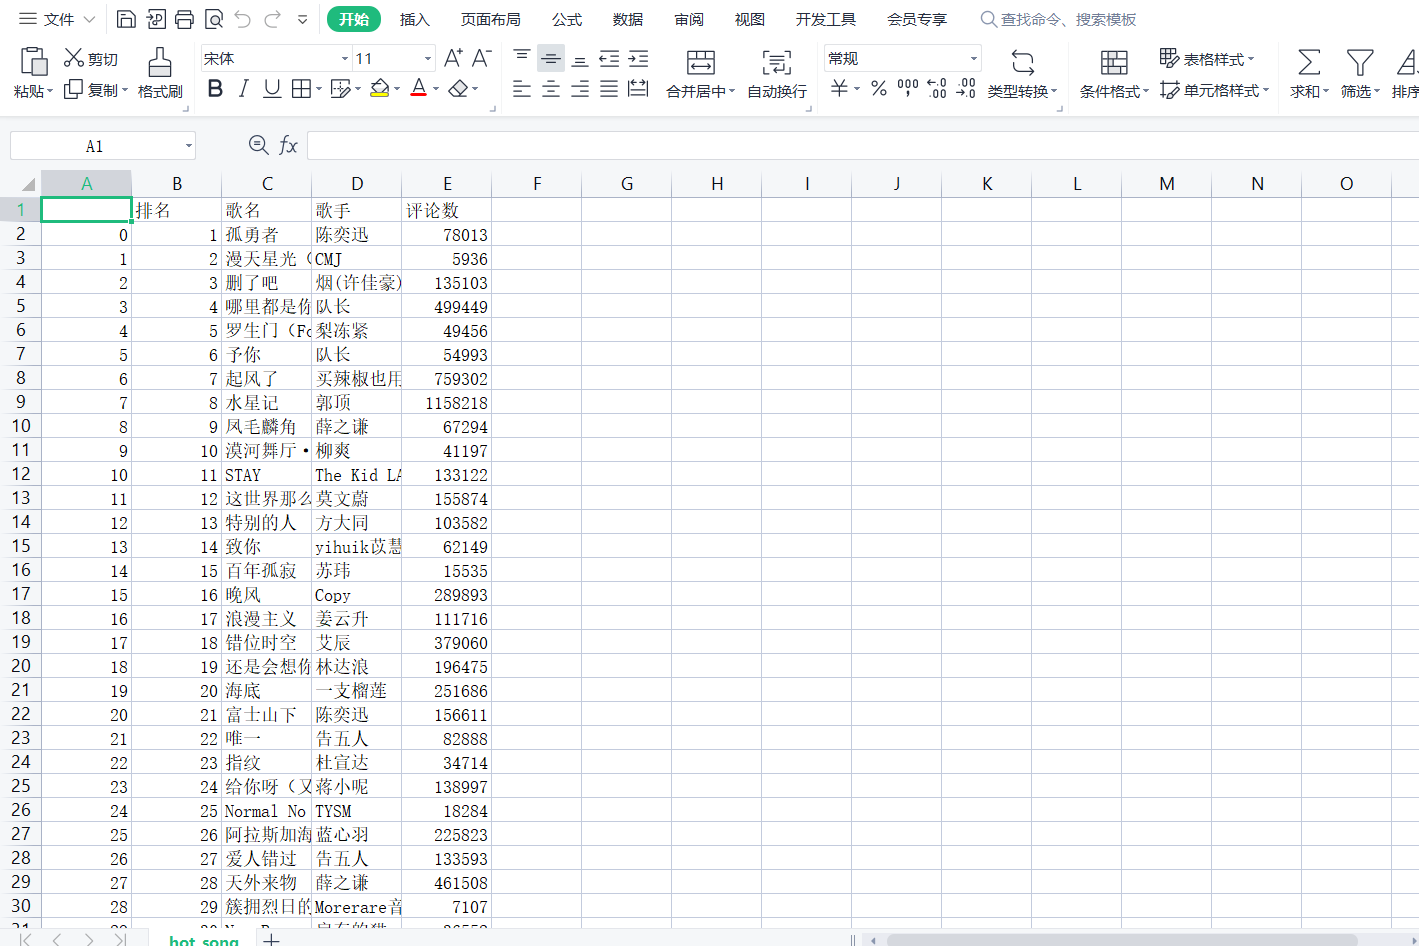Open Name Box dropdown arrow

click(188, 146)
